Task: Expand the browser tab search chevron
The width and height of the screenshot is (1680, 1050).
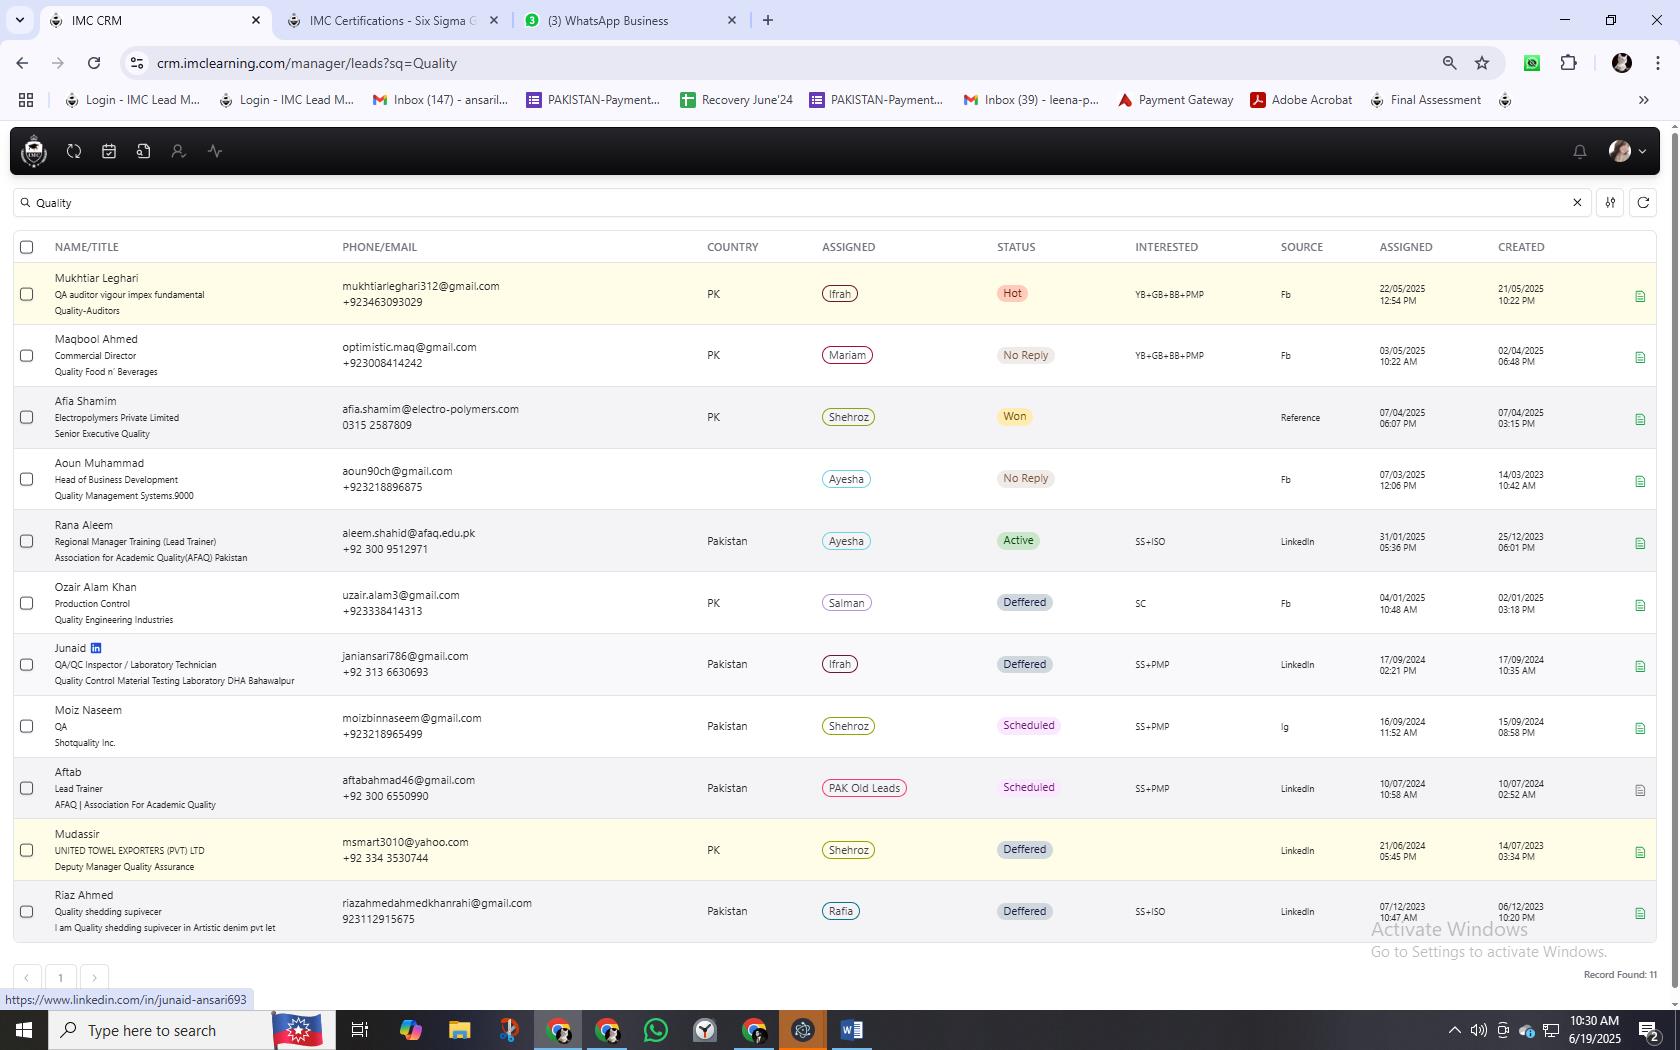Action: coord(20,20)
